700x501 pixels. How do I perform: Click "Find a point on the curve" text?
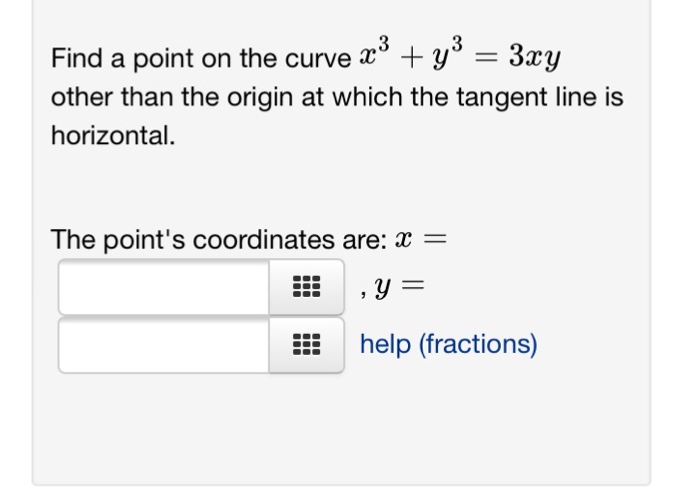(201, 58)
